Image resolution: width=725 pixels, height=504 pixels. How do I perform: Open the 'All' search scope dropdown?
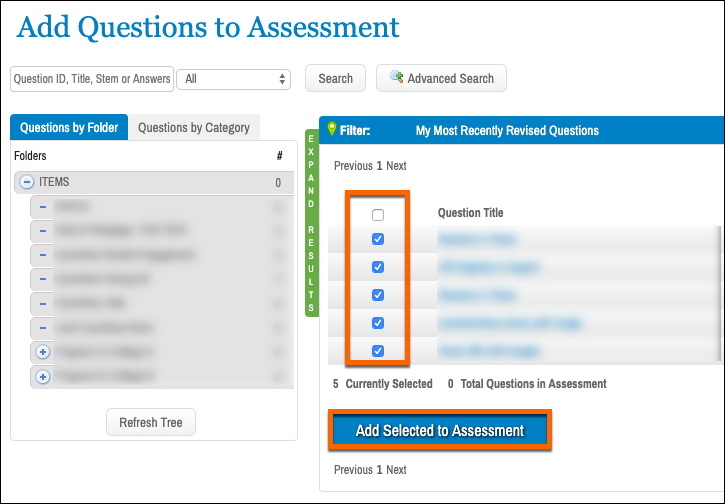click(235, 78)
